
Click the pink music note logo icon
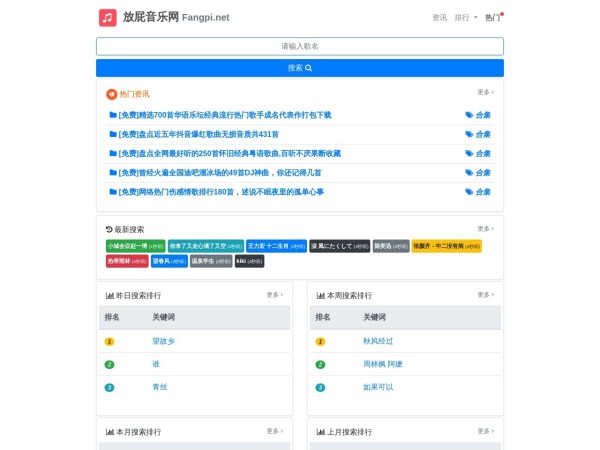(x=107, y=17)
